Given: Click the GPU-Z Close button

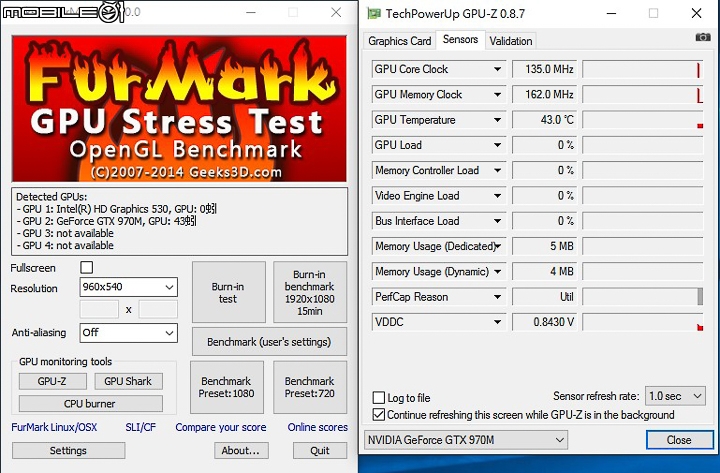Looking at the screenshot, I should click(x=680, y=440).
